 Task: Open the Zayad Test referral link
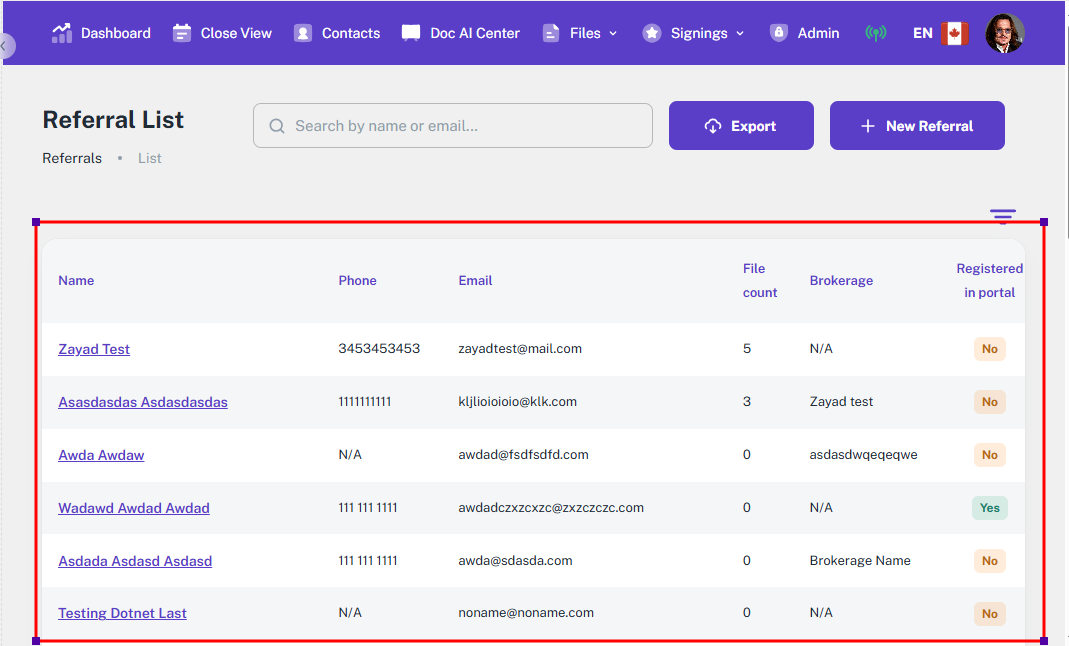tap(94, 349)
